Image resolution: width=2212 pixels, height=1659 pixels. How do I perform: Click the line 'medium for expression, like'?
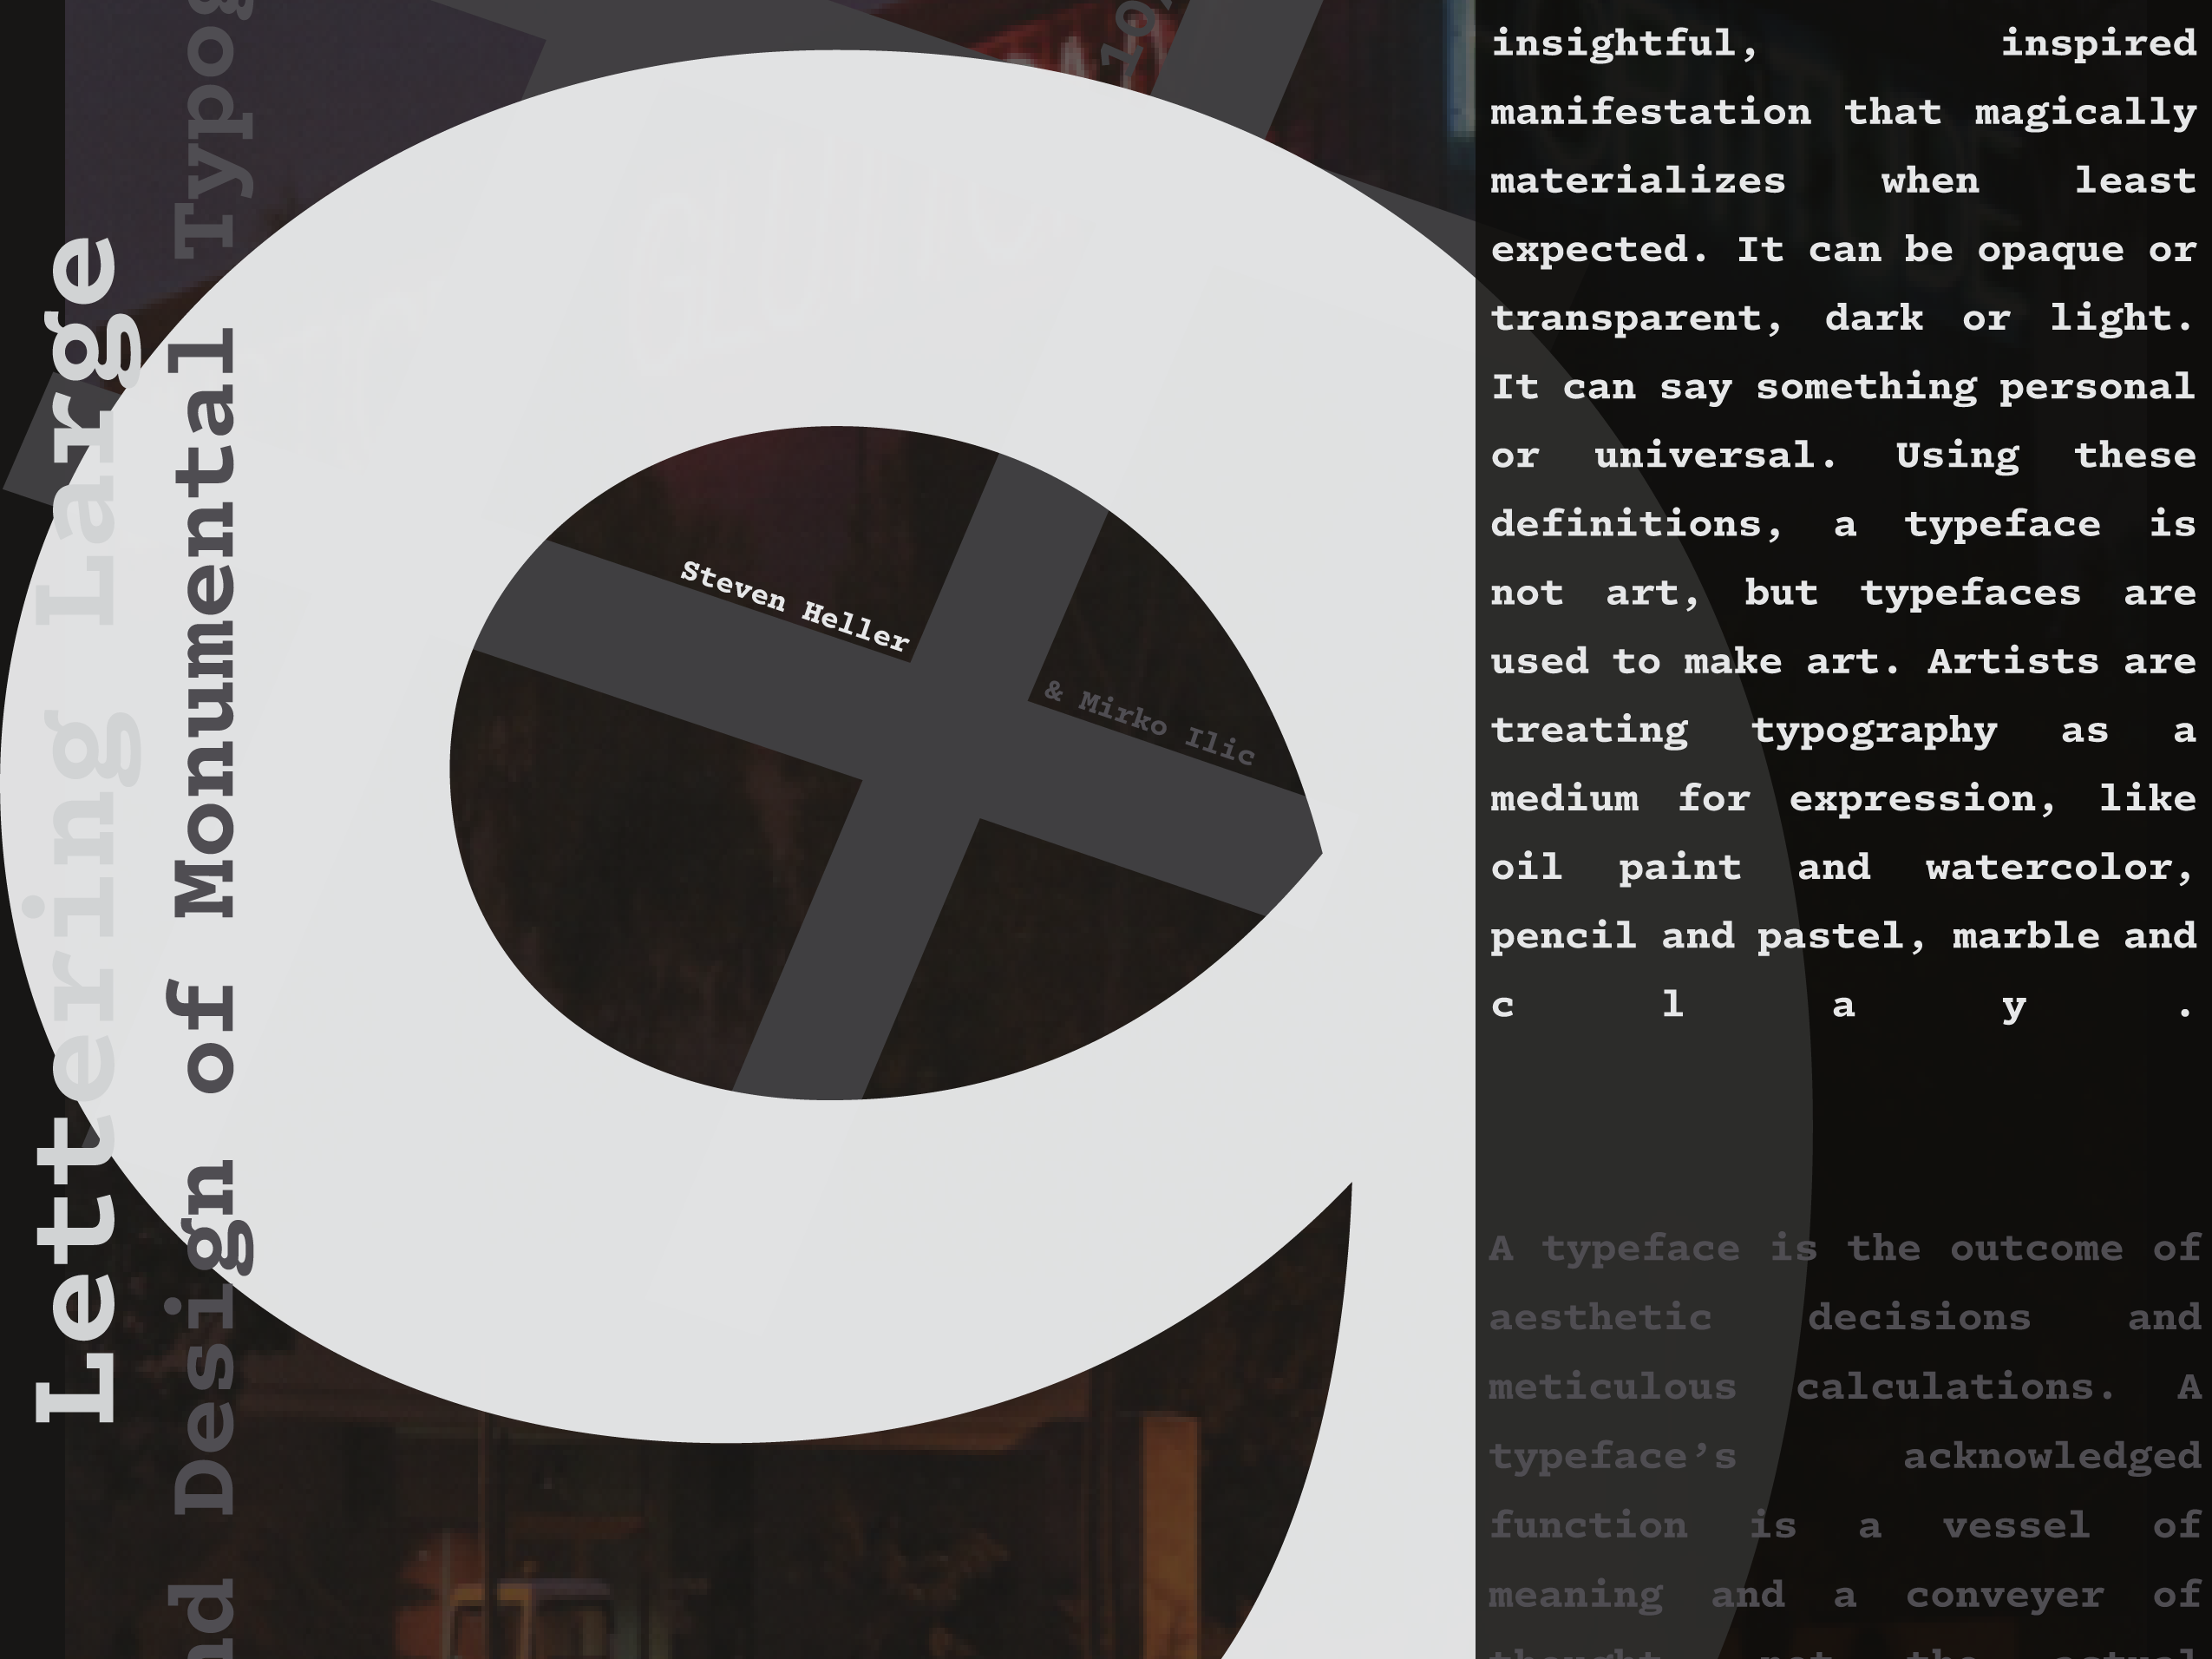pyautogui.click(x=1843, y=799)
